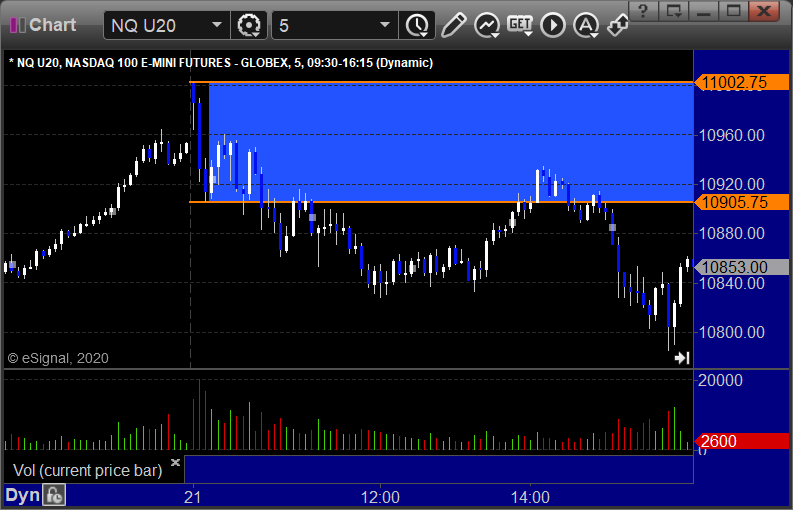
Task: Click the 14:00 time axis label
Action: pyautogui.click(x=530, y=497)
